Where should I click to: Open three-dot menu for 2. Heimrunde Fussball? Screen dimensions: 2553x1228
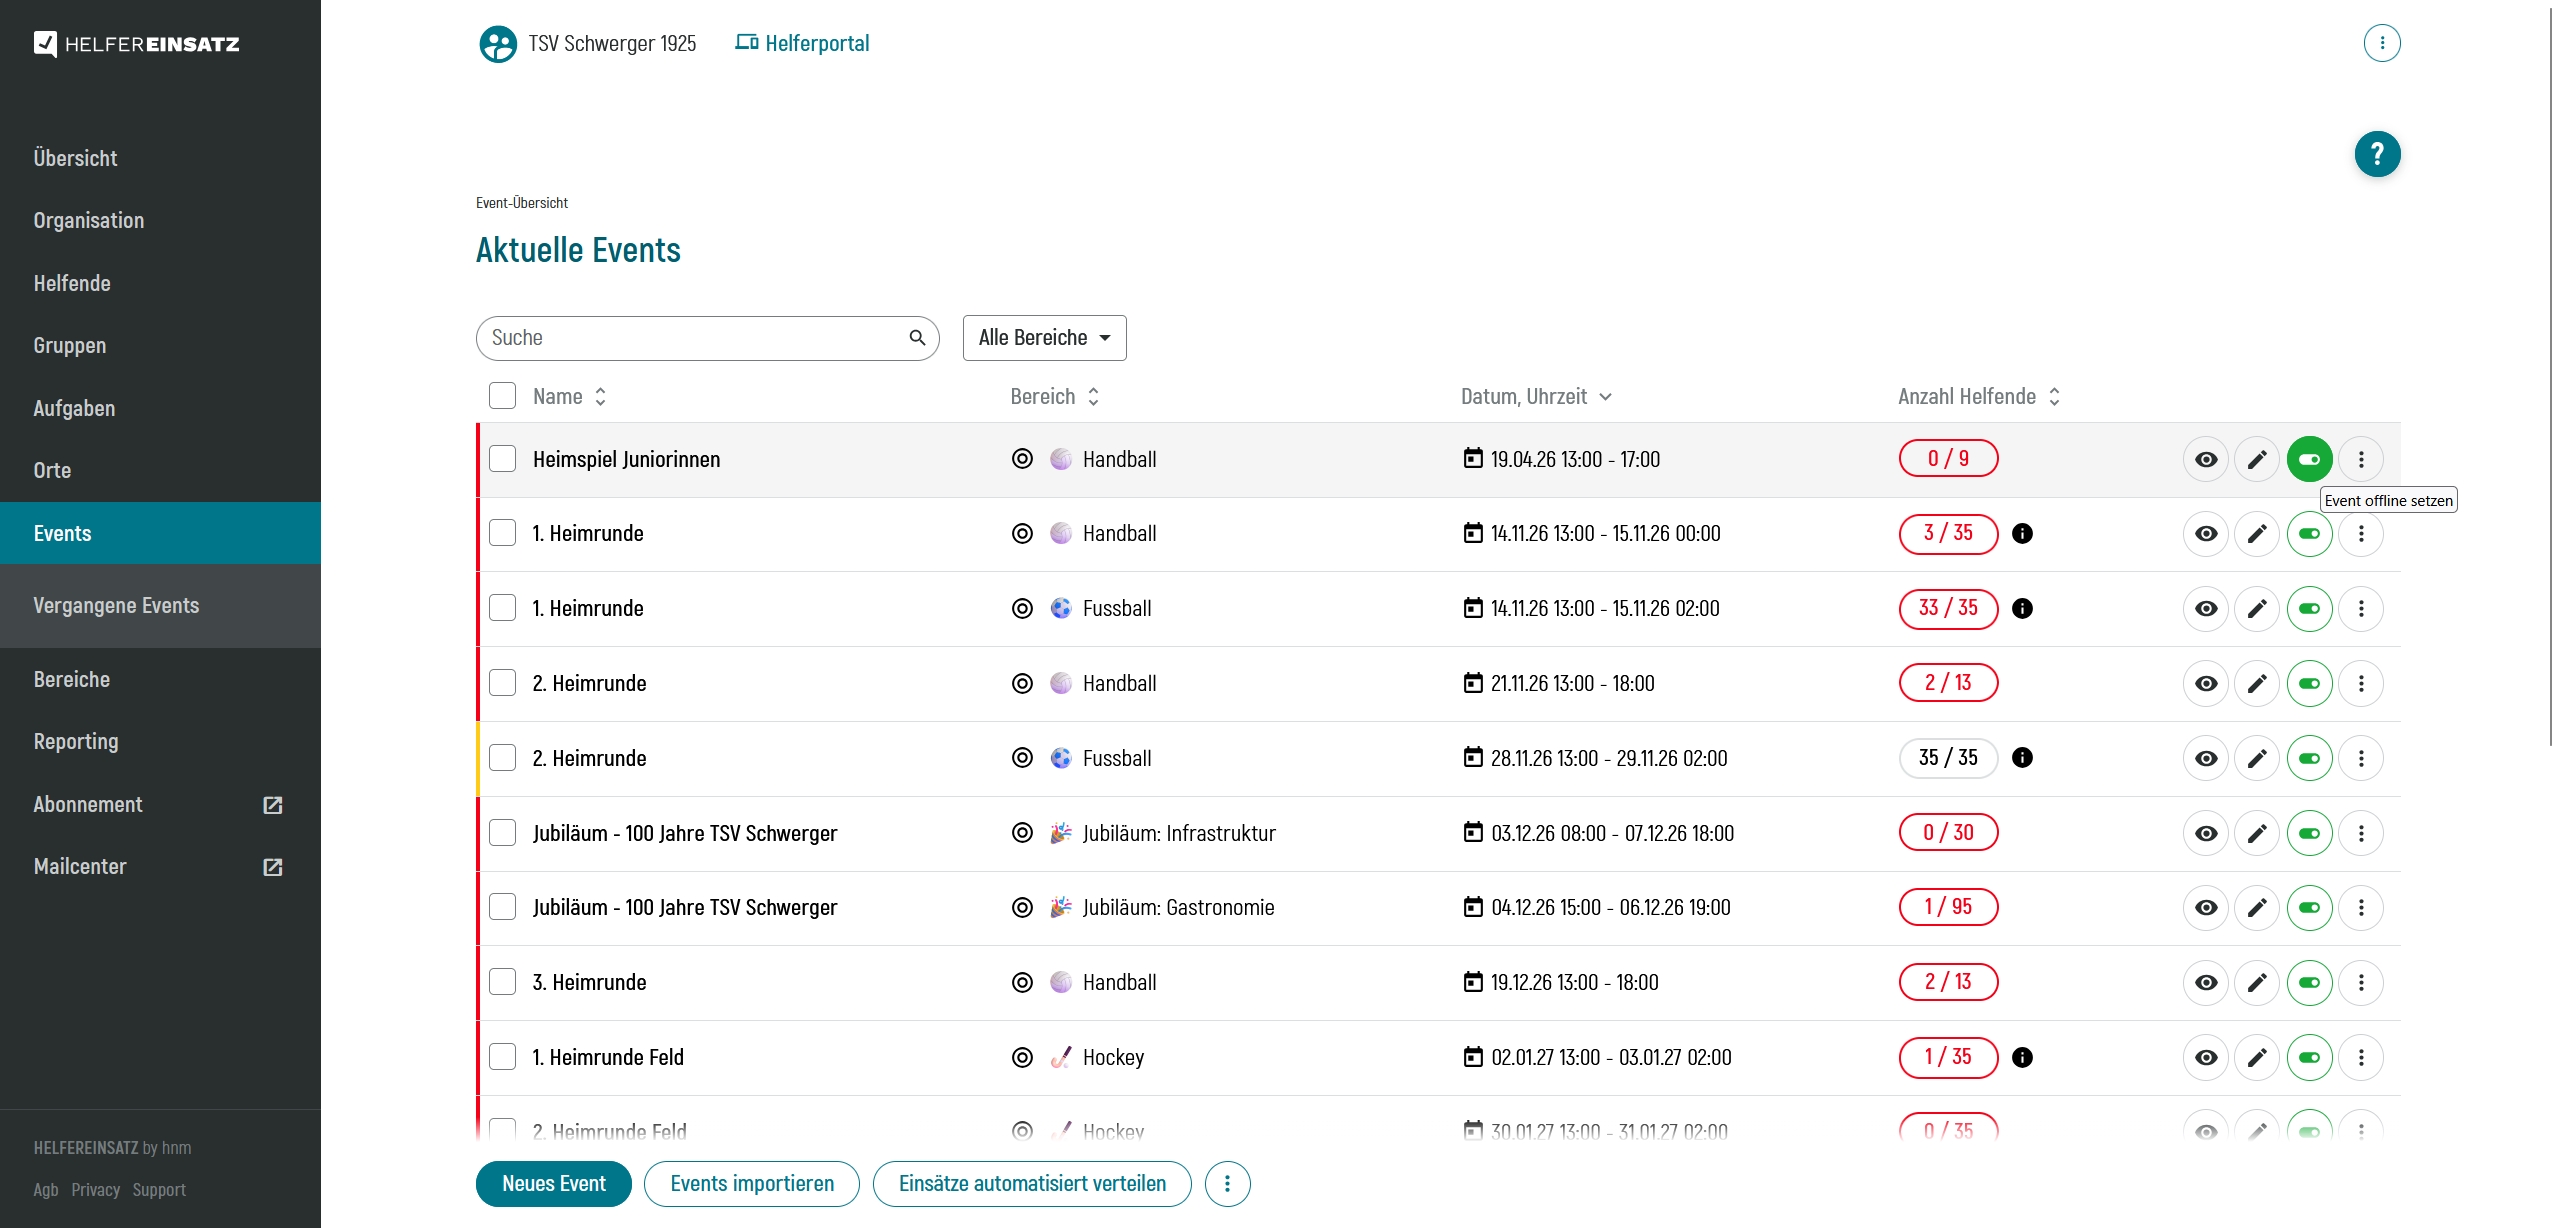pyautogui.click(x=2361, y=758)
